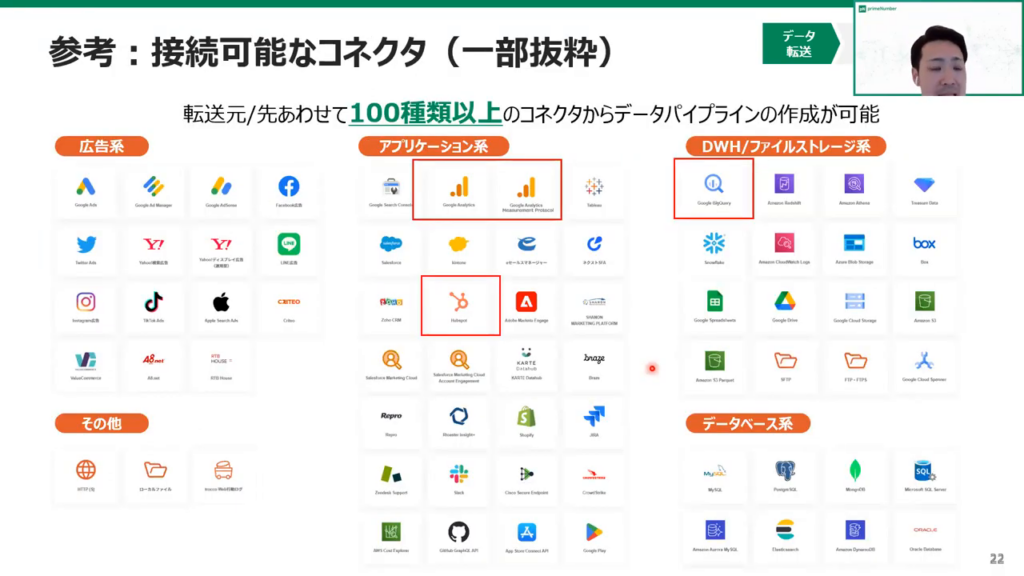Click the Facebook ads connector icon
The image size is (1024, 576).
click(289, 187)
